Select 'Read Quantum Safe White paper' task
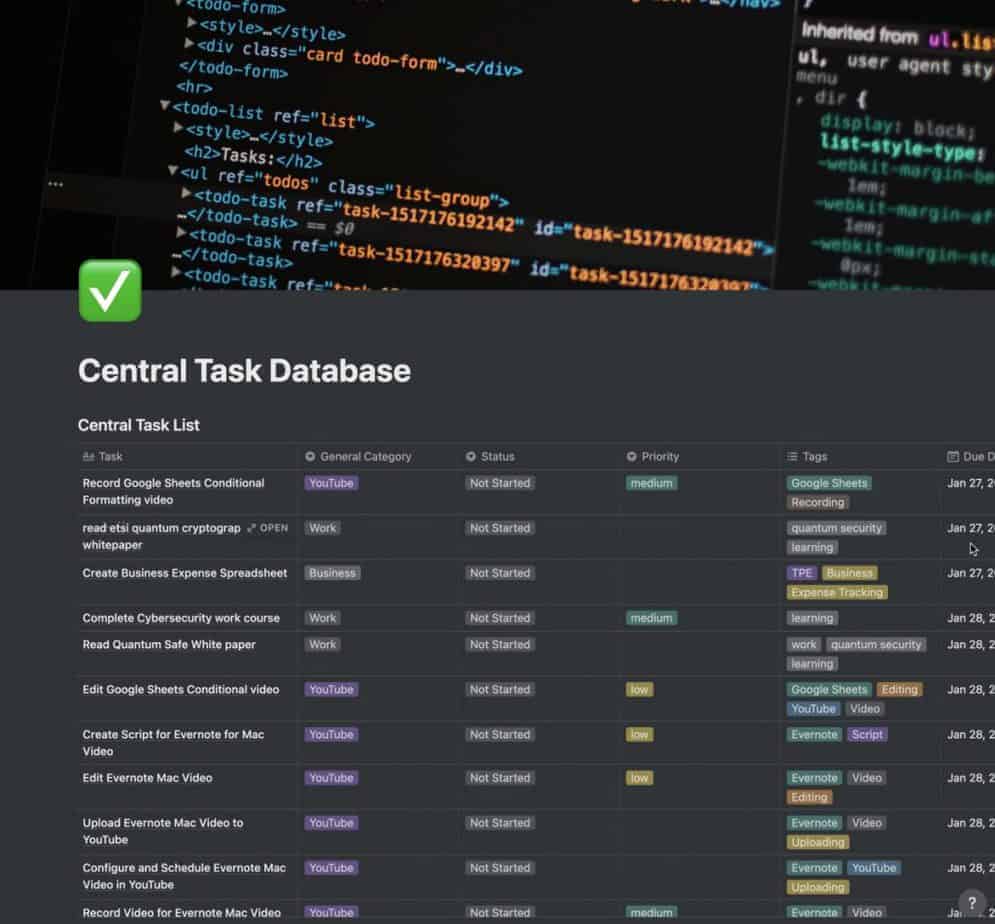 [x=169, y=644]
